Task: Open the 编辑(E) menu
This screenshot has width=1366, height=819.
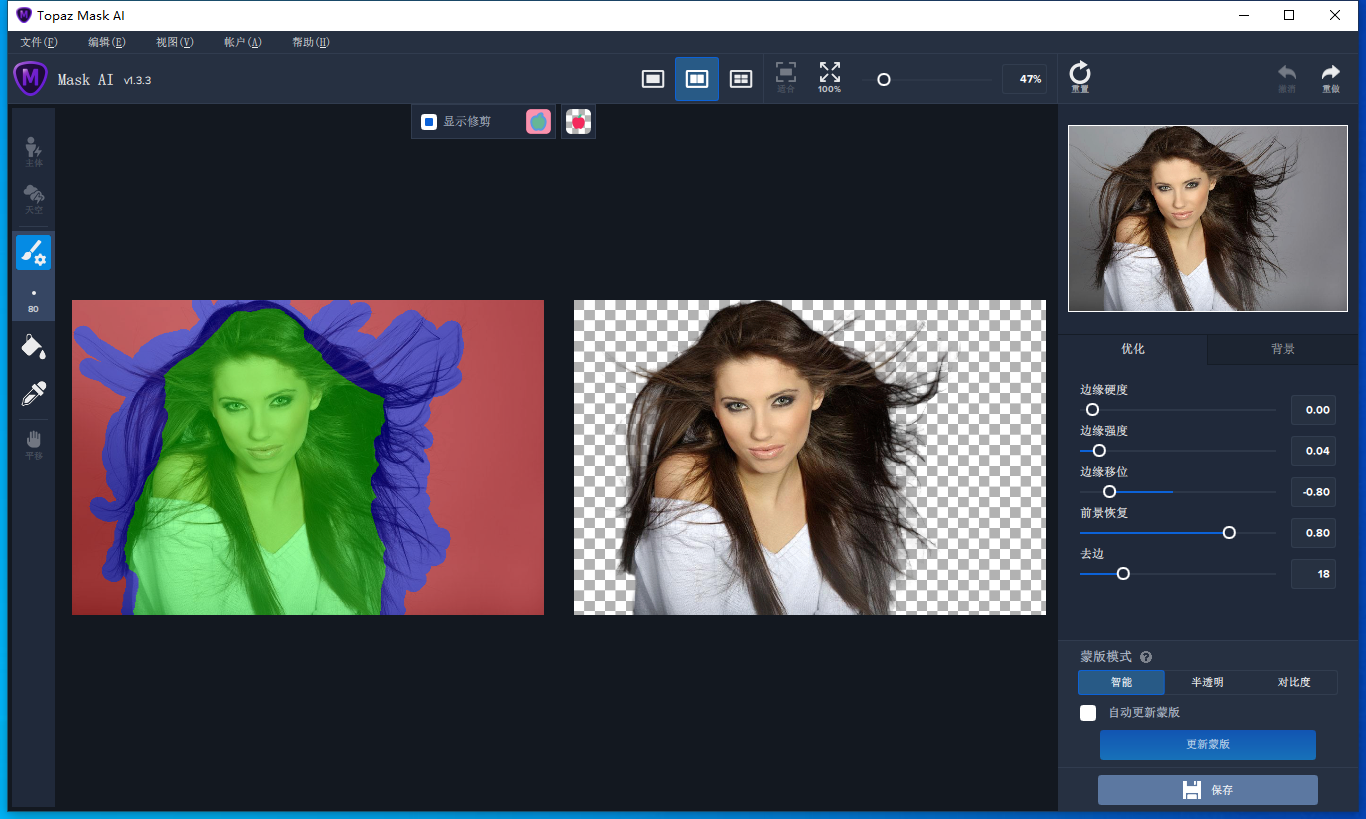Action: point(107,42)
